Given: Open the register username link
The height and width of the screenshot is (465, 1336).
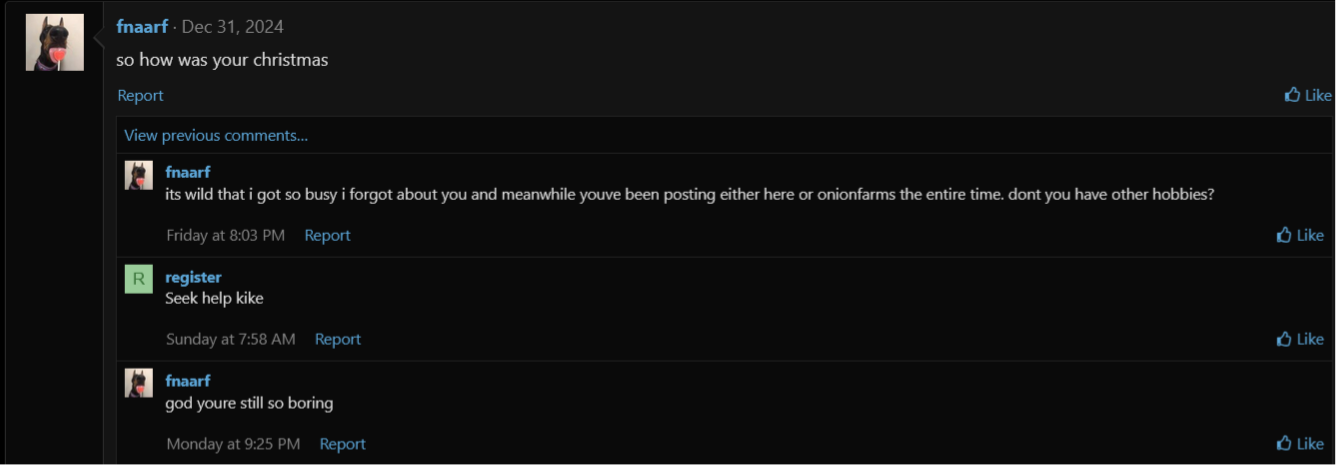Looking at the screenshot, I should pos(193,277).
